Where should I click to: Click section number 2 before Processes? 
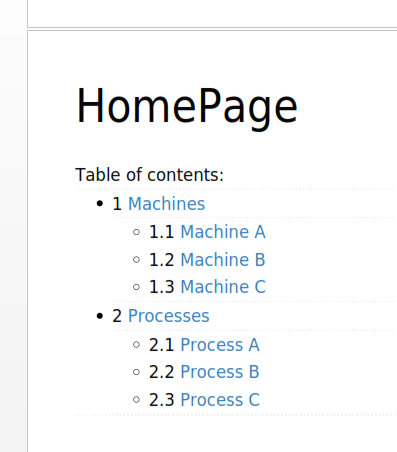[117, 316]
